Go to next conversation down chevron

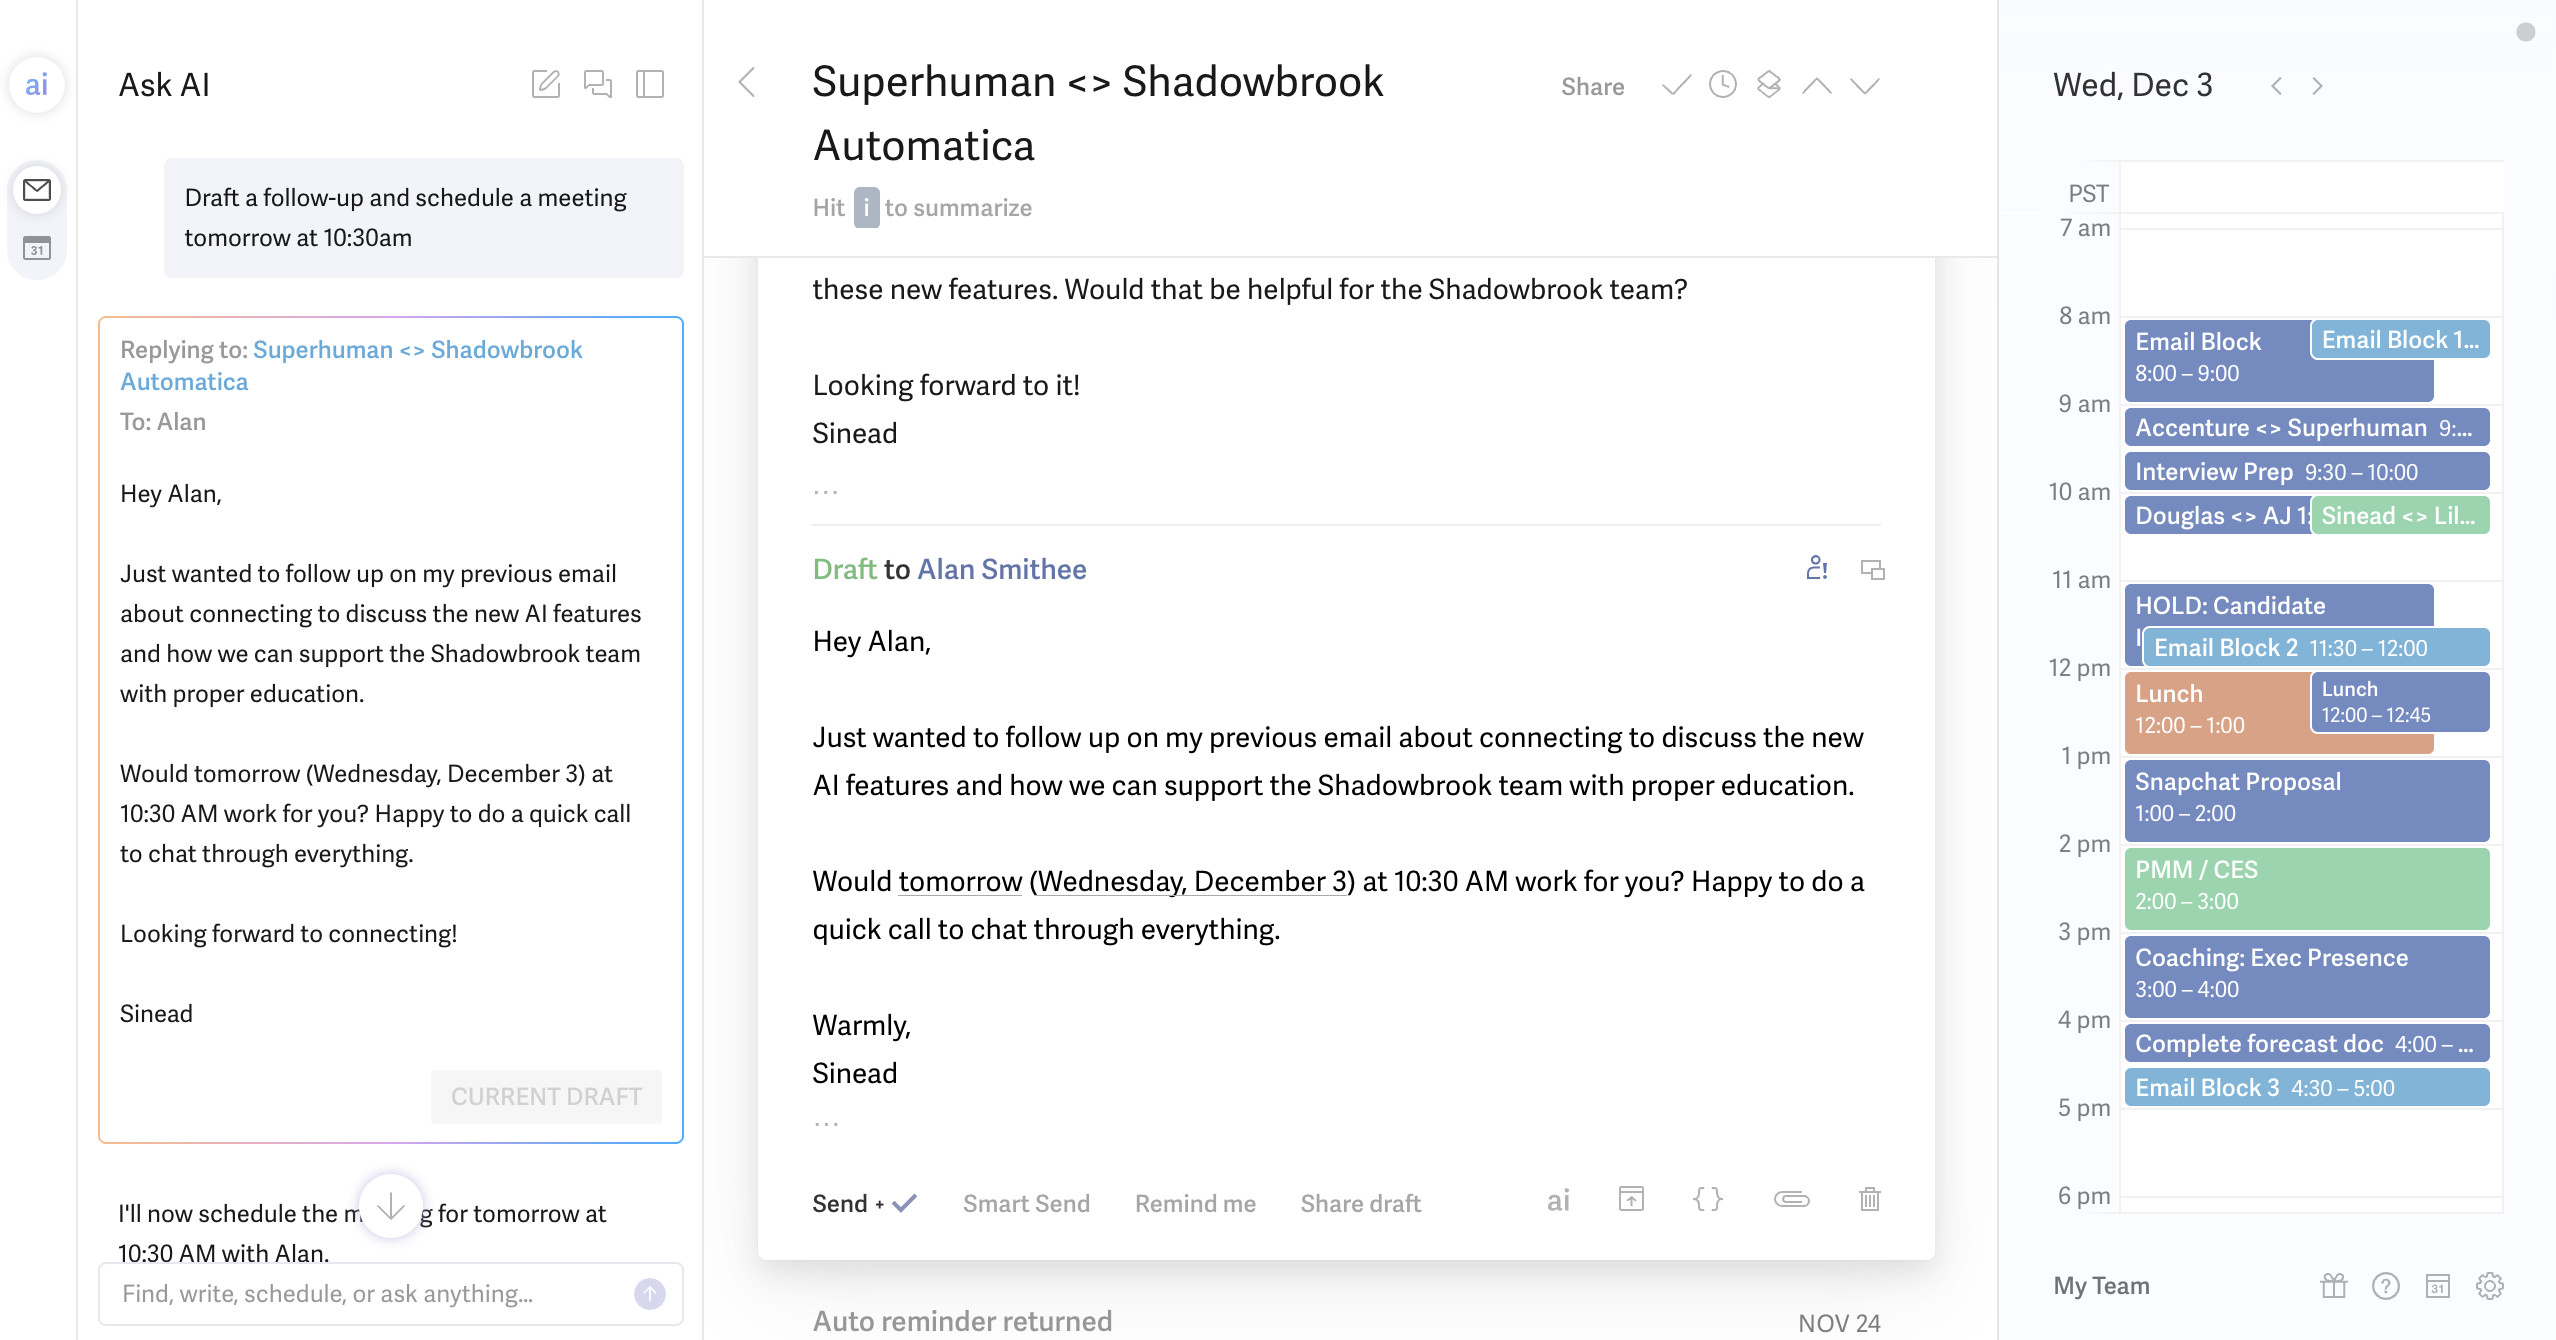(1864, 86)
